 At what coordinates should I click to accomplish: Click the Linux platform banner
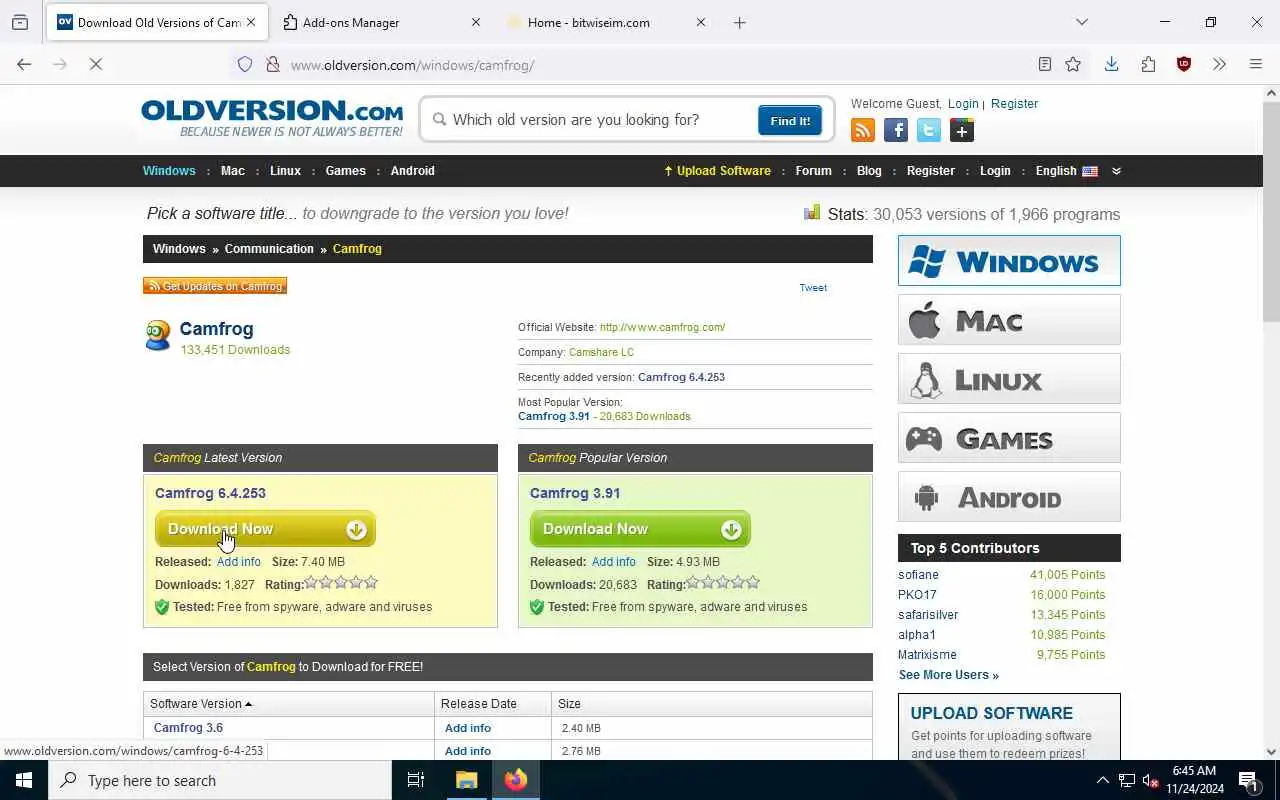[1009, 379]
